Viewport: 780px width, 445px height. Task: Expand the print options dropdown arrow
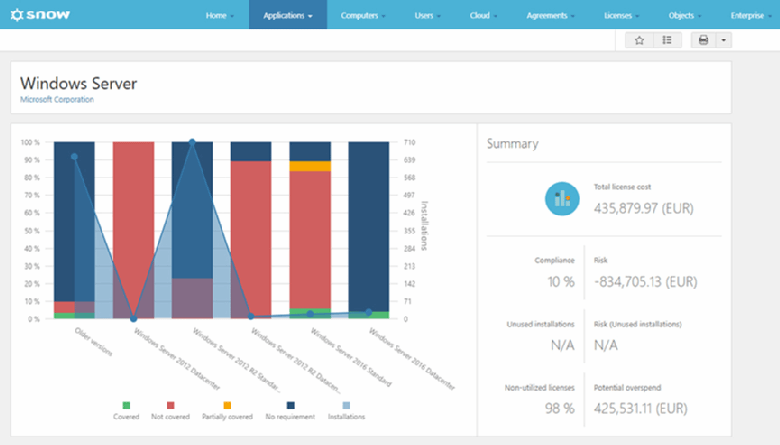click(724, 40)
